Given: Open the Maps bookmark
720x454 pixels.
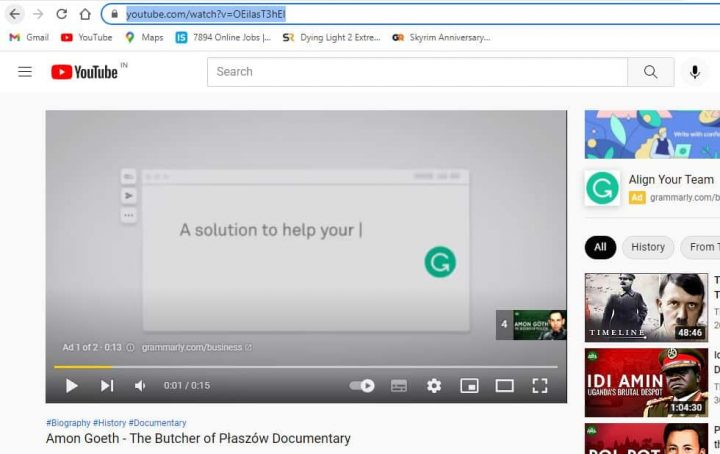Looking at the screenshot, I should pos(144,38).
